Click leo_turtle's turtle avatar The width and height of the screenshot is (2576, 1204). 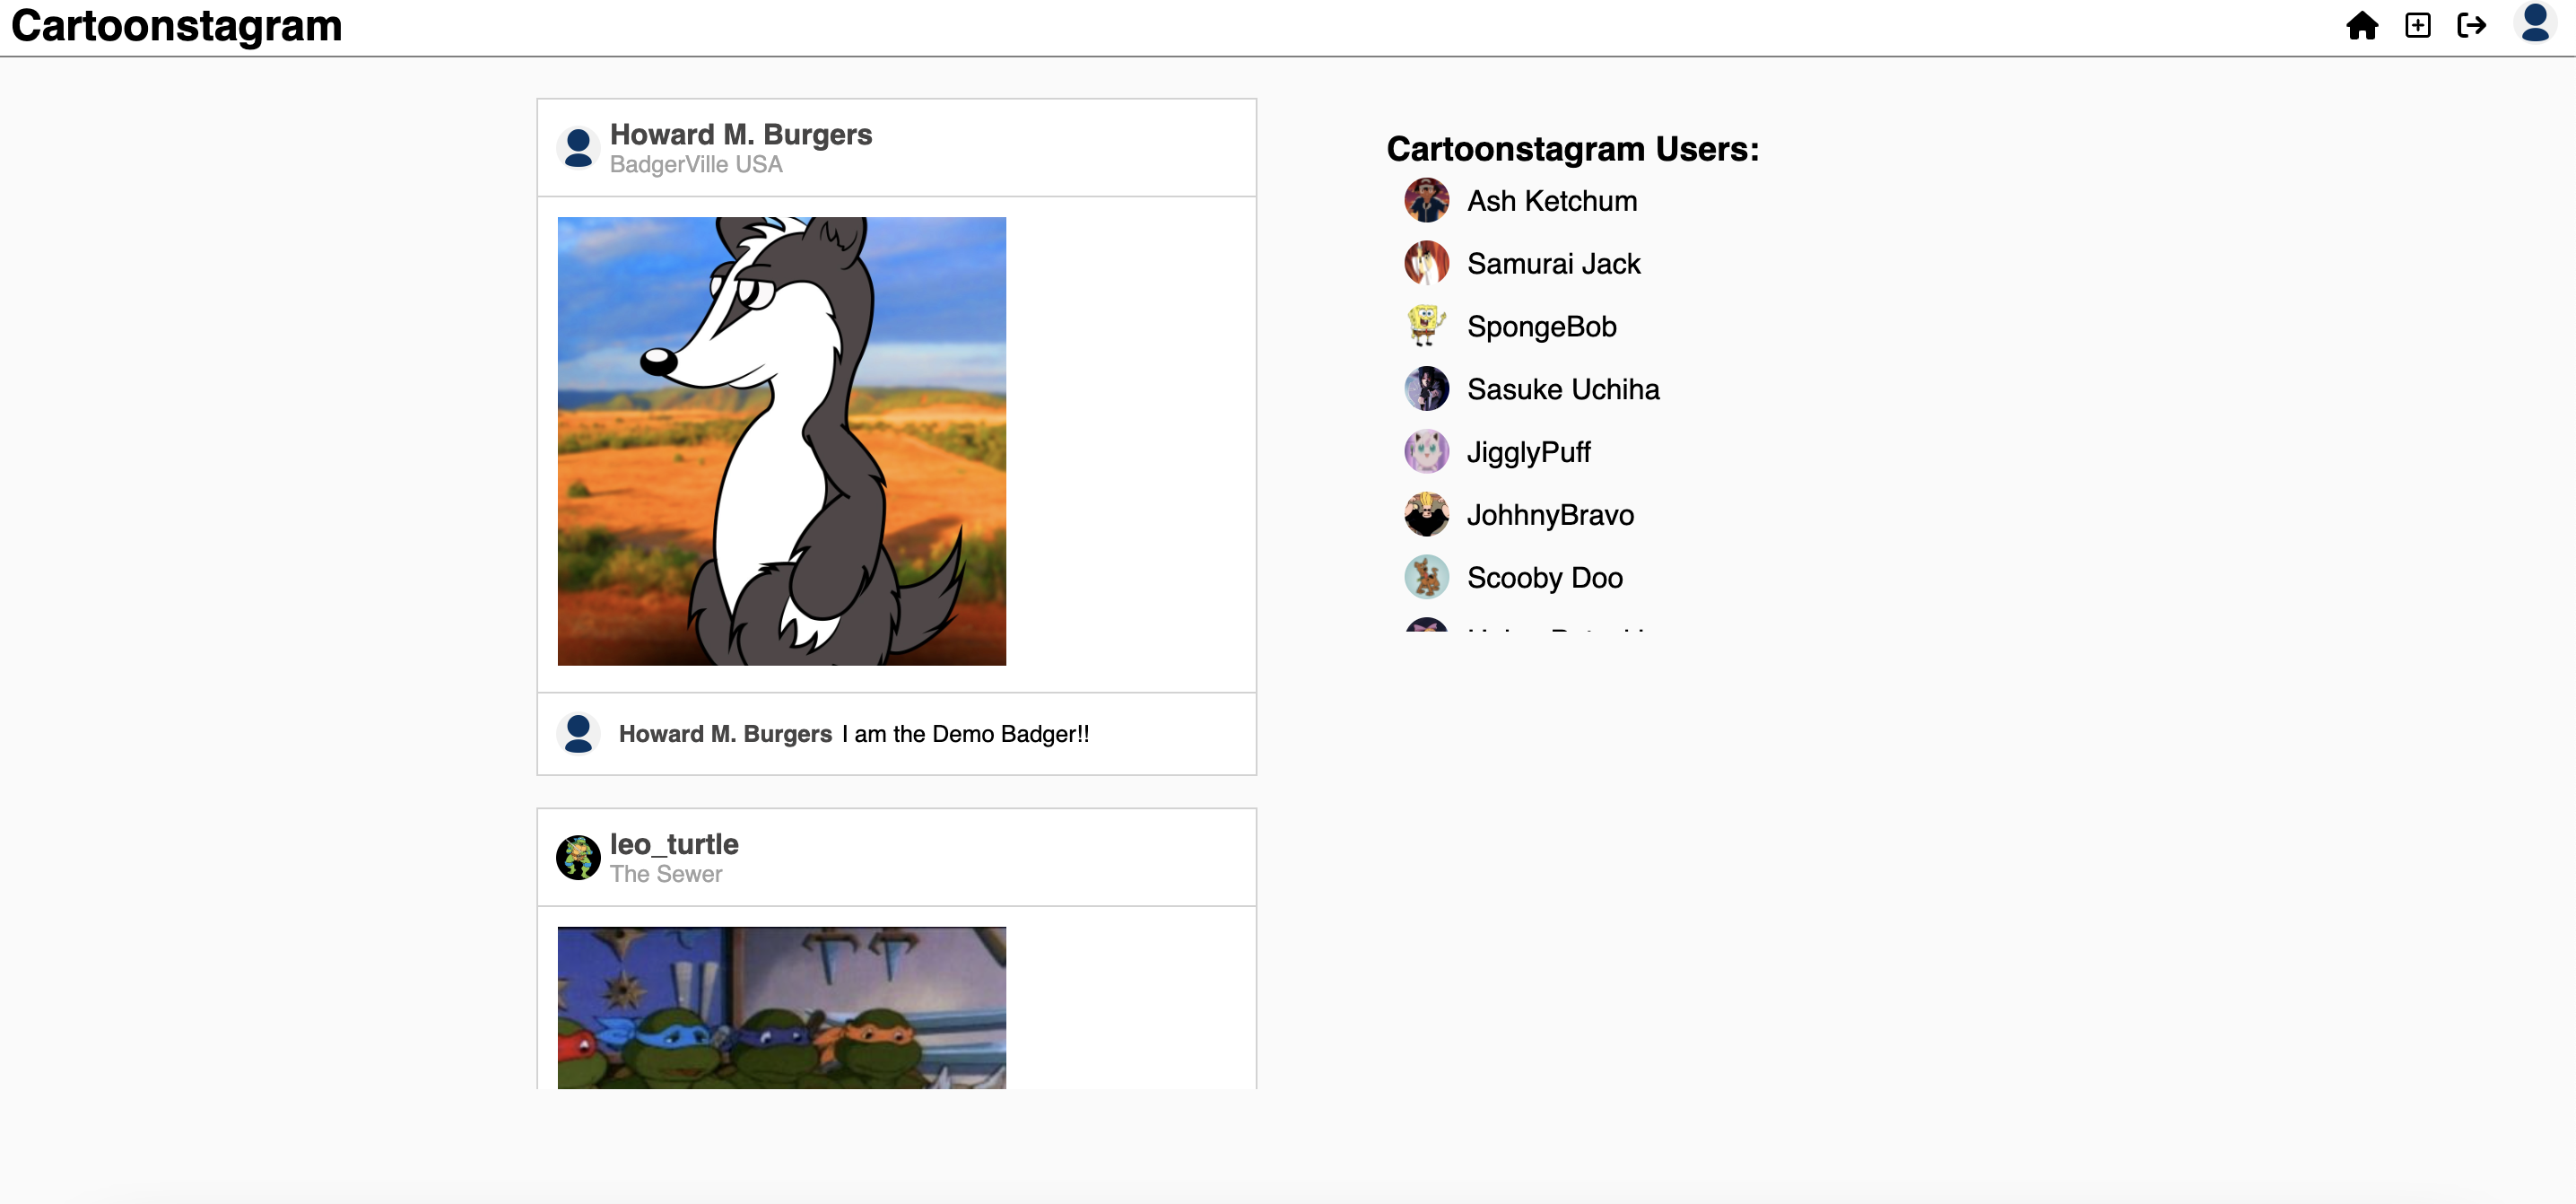pyautogui.click(x=579, y=857)
